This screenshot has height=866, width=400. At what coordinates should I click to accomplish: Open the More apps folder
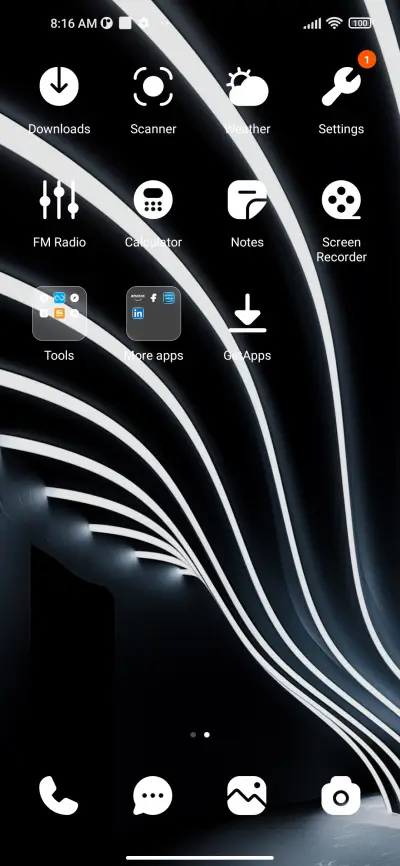point(153,313)
